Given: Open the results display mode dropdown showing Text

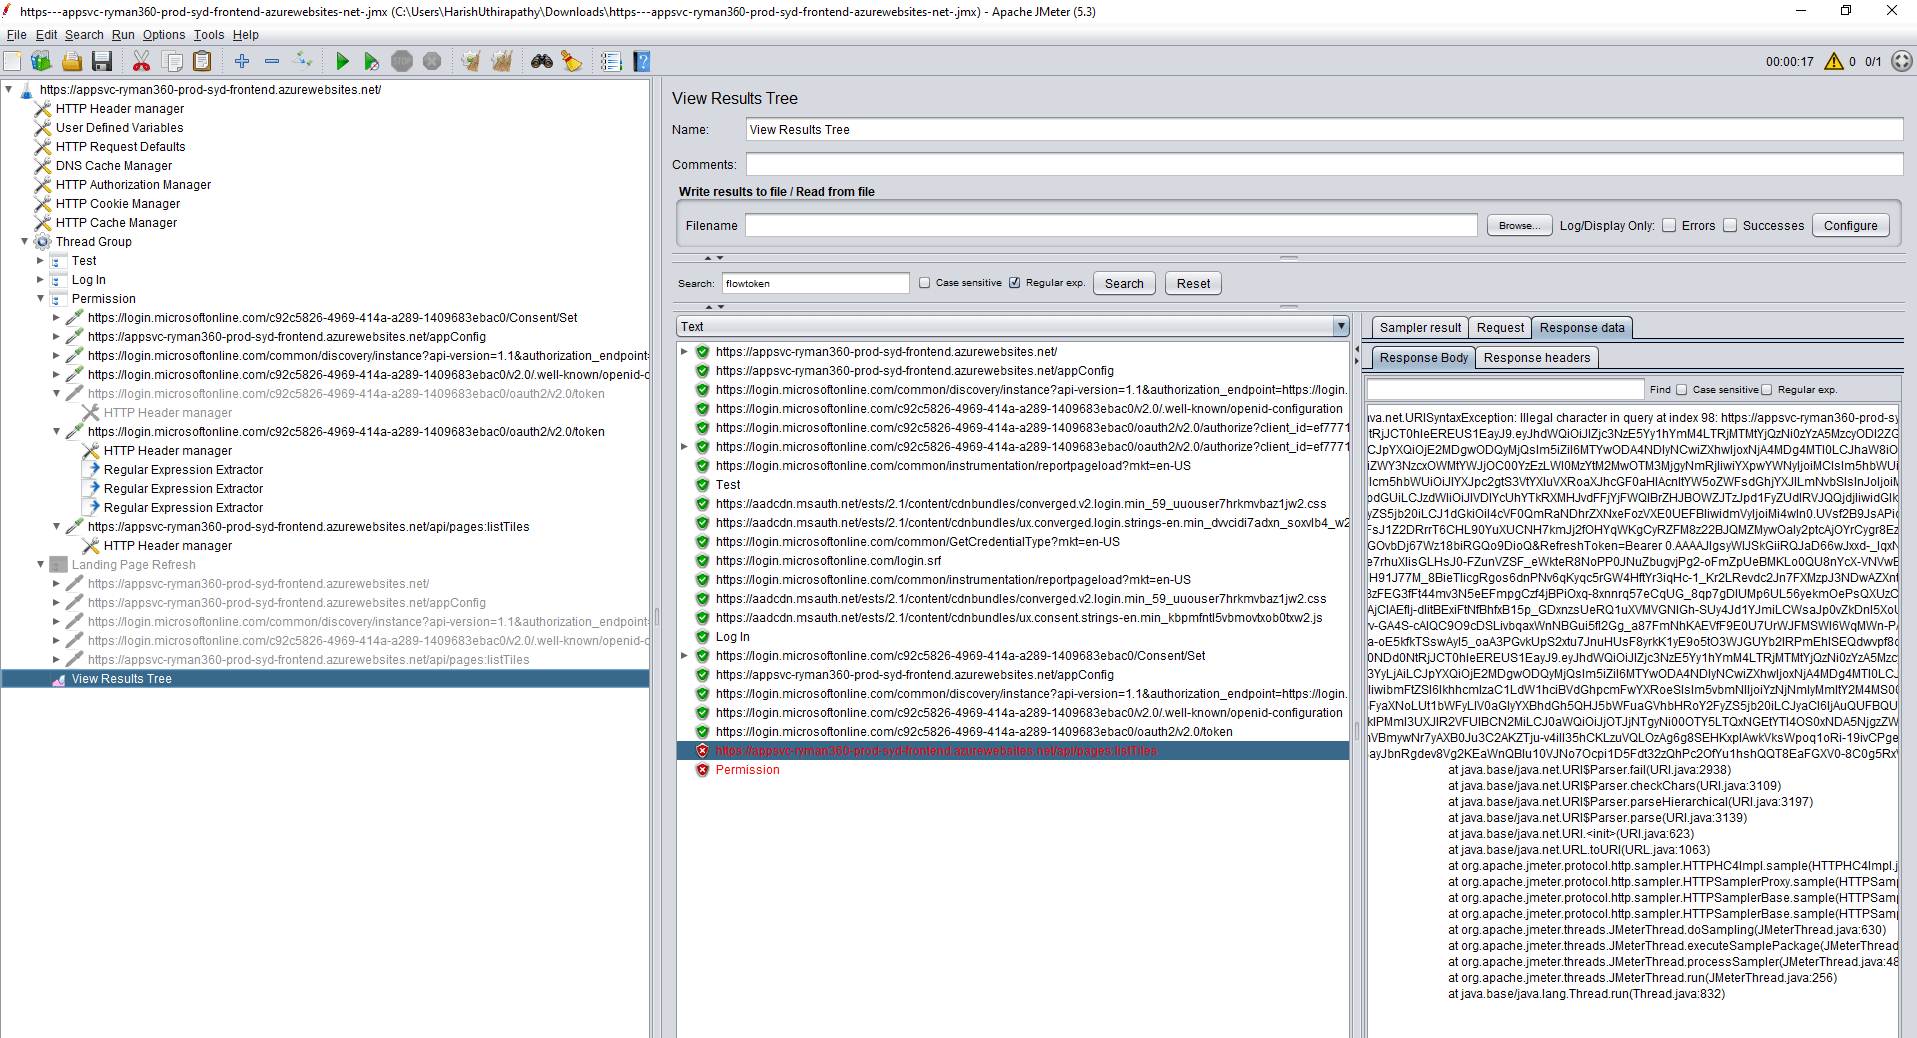Looking at the screenshot, I should (x=1340, y=326).
